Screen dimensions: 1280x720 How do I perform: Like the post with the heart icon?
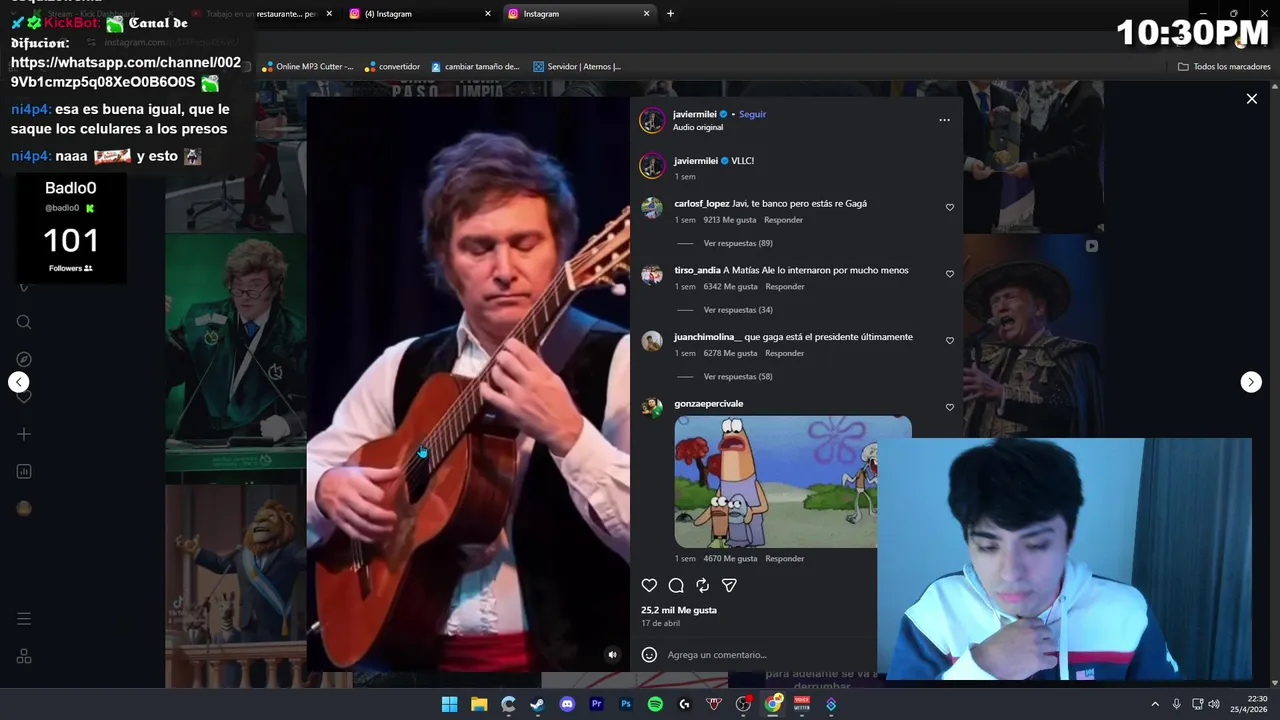pyautogui.click(x=649, y=586)
